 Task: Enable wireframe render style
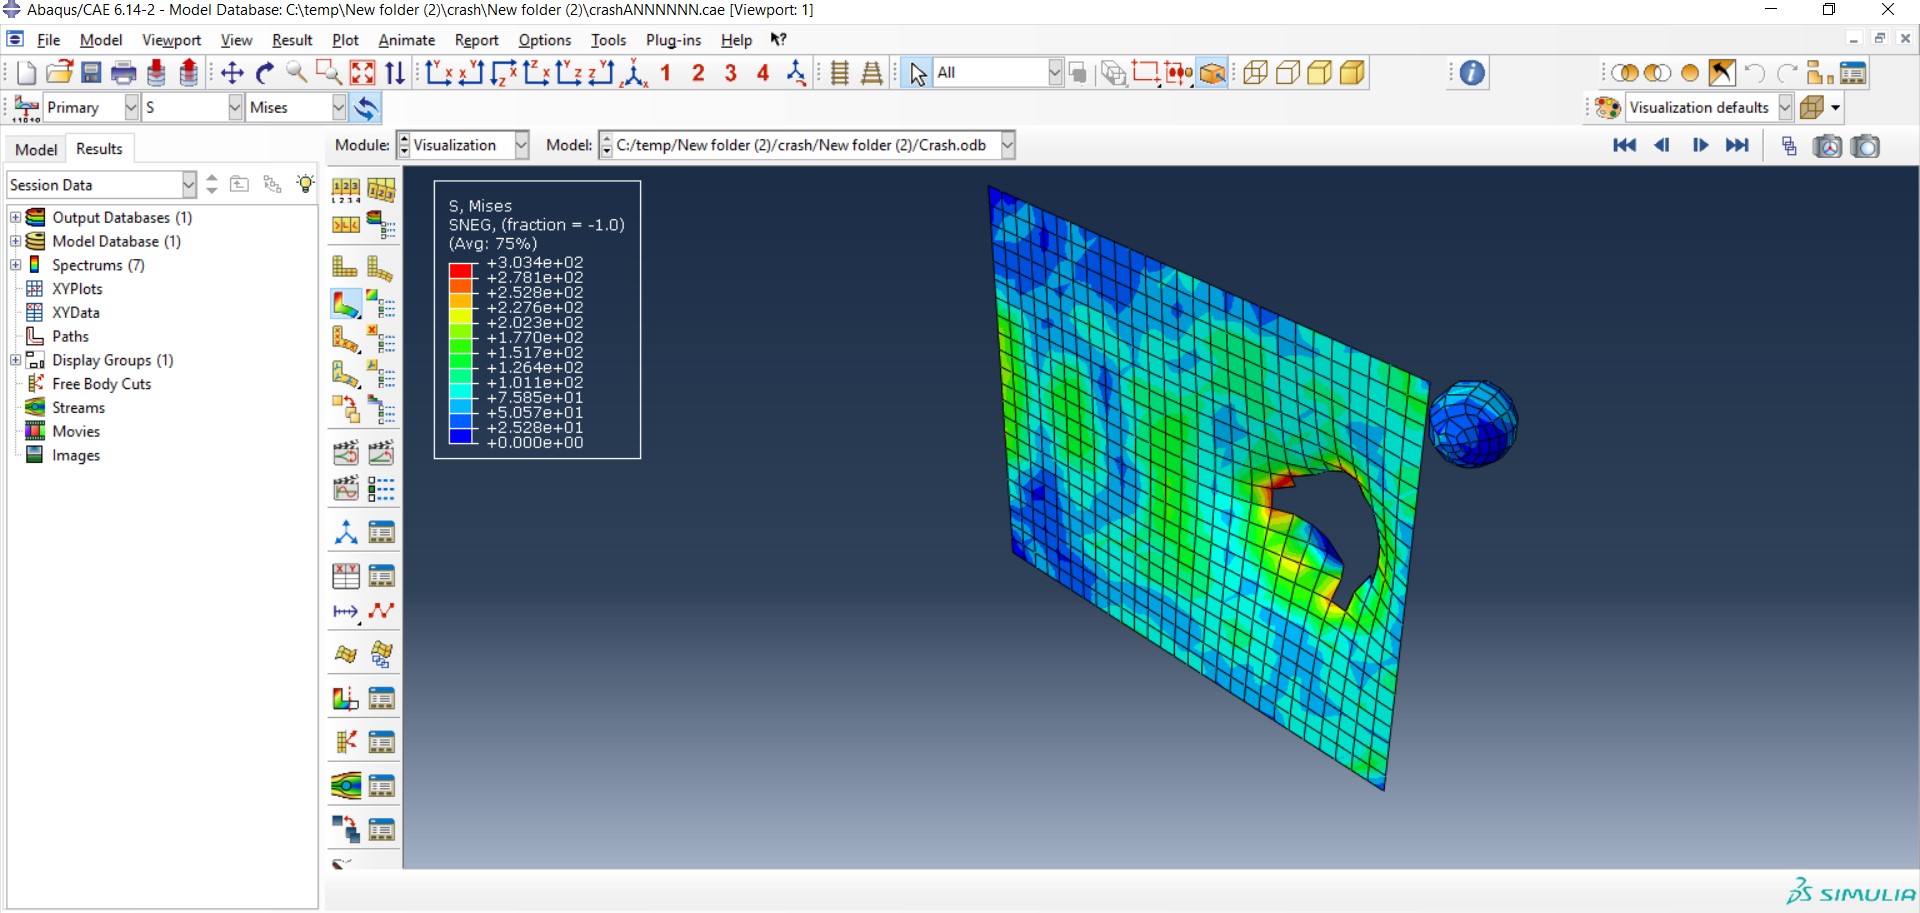(x=1255, y=73)
